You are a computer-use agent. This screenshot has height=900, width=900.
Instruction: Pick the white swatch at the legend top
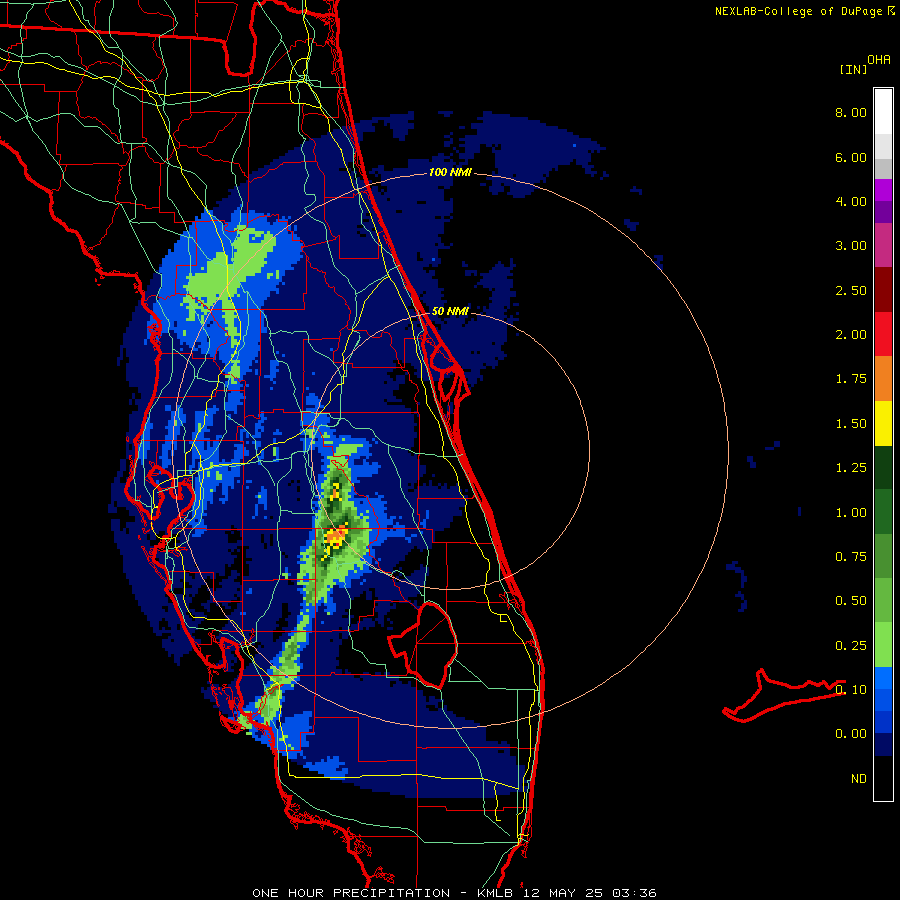(x=883, y=111)
